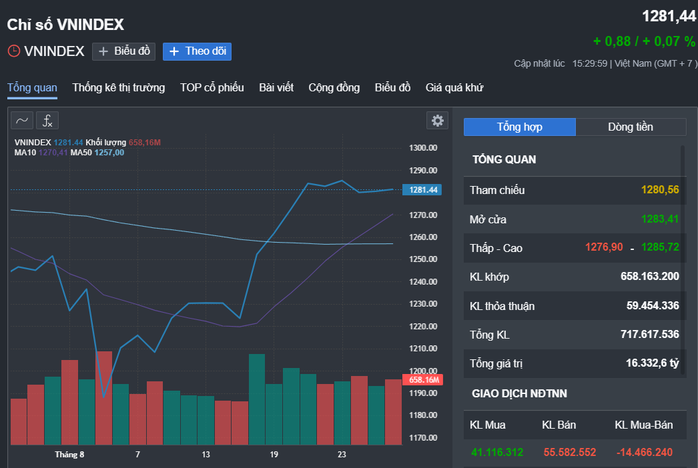This screenshot has width=698, height=468.
Task: Open the Giá quá khứ tab
Action: [x=454, y=87]
